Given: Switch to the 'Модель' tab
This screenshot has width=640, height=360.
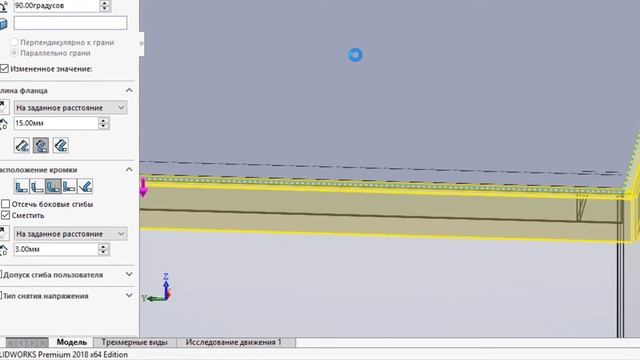Looking at the screenshot, I should (71, 342).
